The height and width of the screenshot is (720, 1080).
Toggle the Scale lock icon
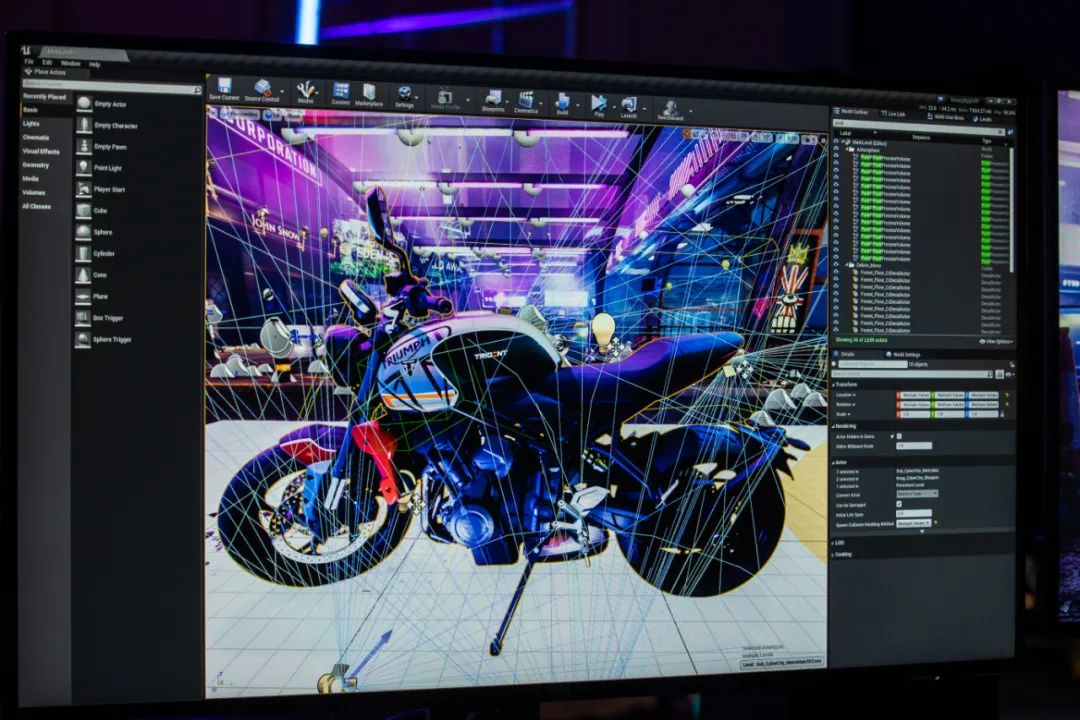point(1002,415)
